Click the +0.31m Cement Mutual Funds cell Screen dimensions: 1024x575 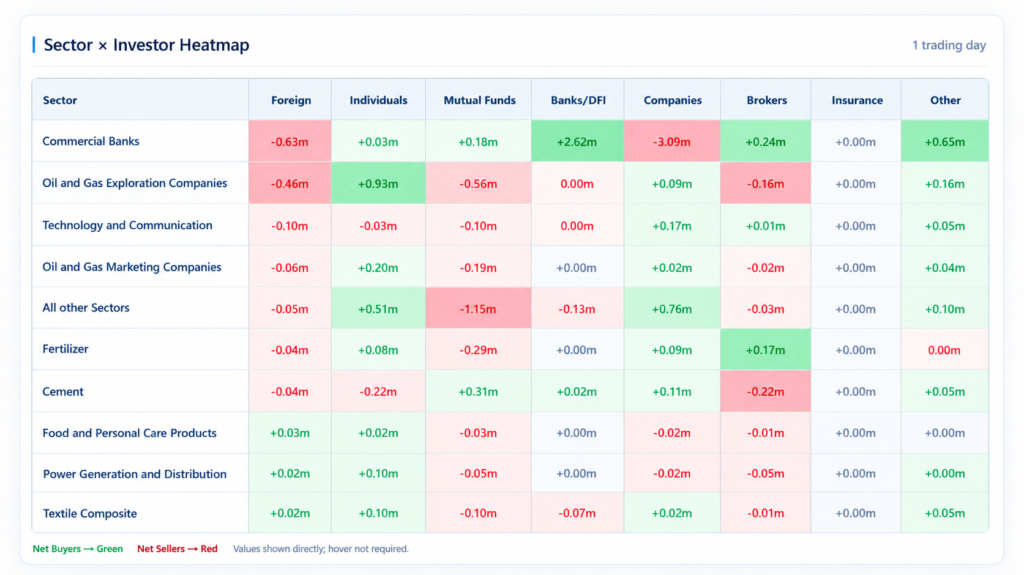[478, 391]
